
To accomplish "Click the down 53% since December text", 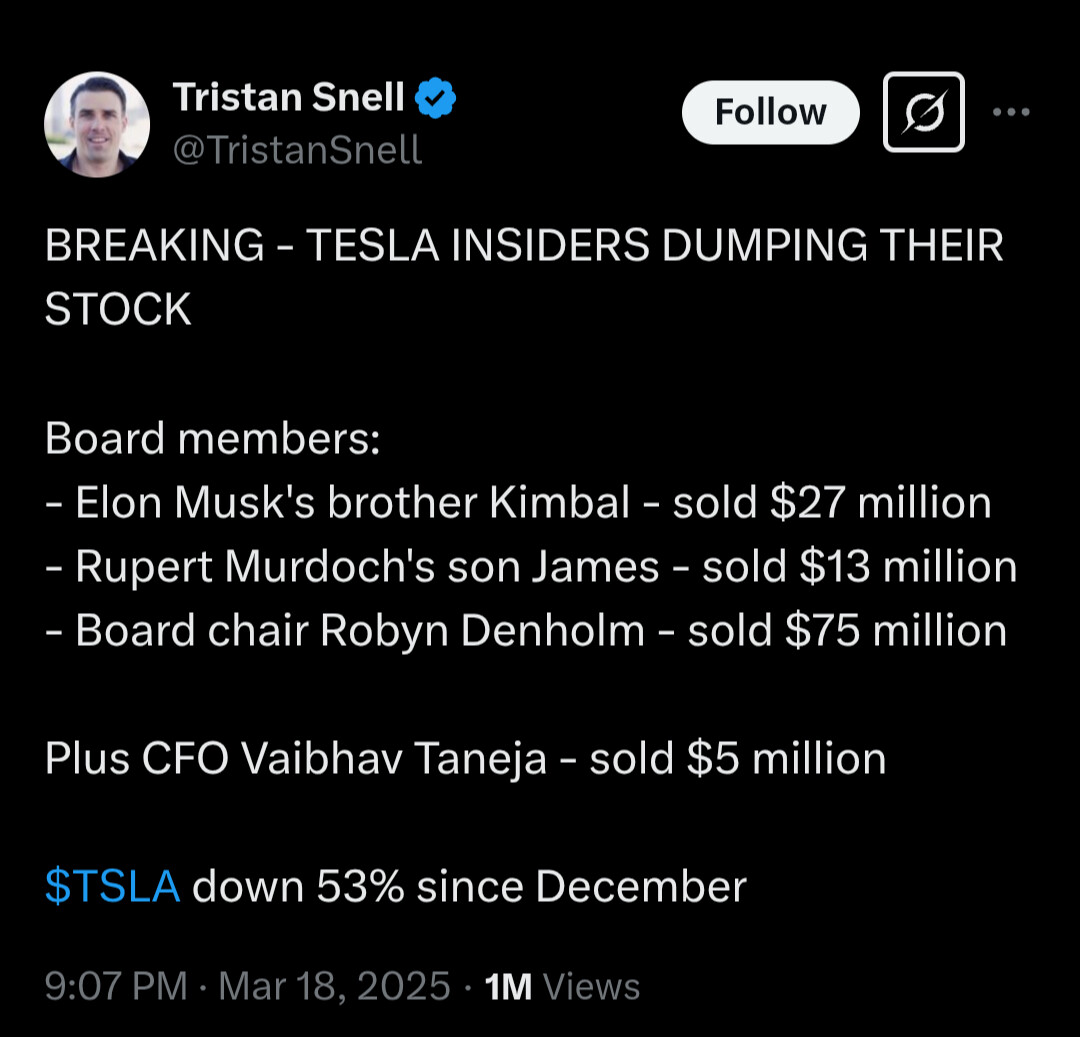I will click(x=469, y=886).
